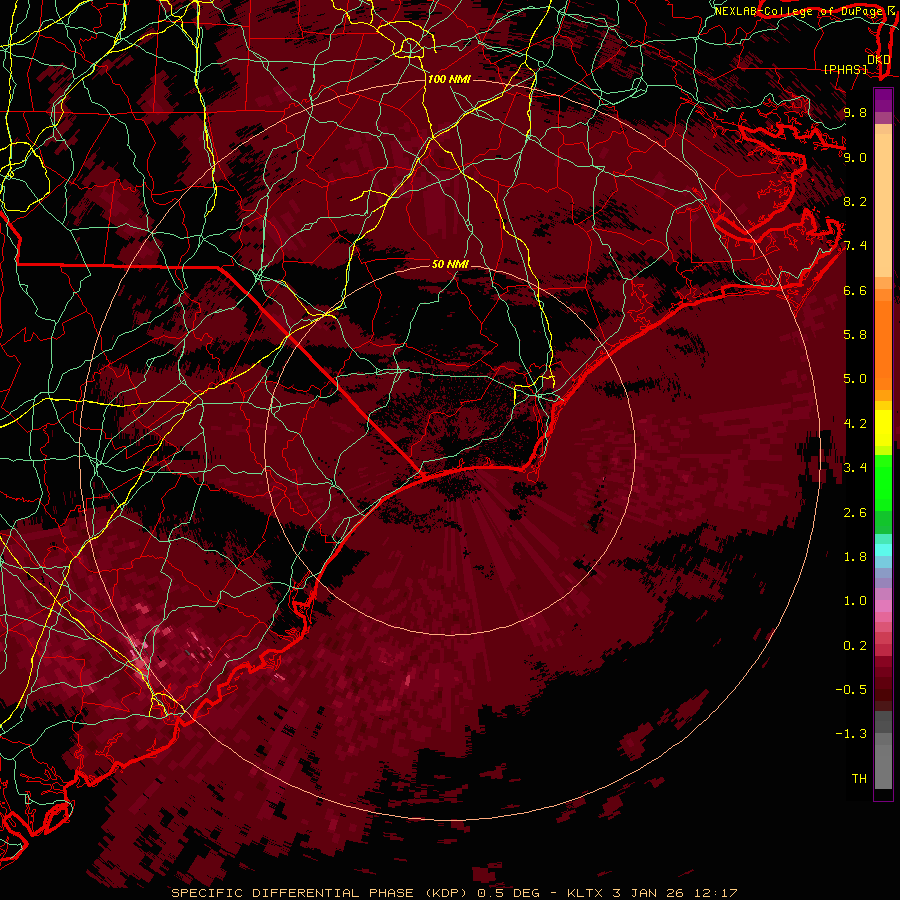Click the 5.8 color scale label

coord(855,335)
